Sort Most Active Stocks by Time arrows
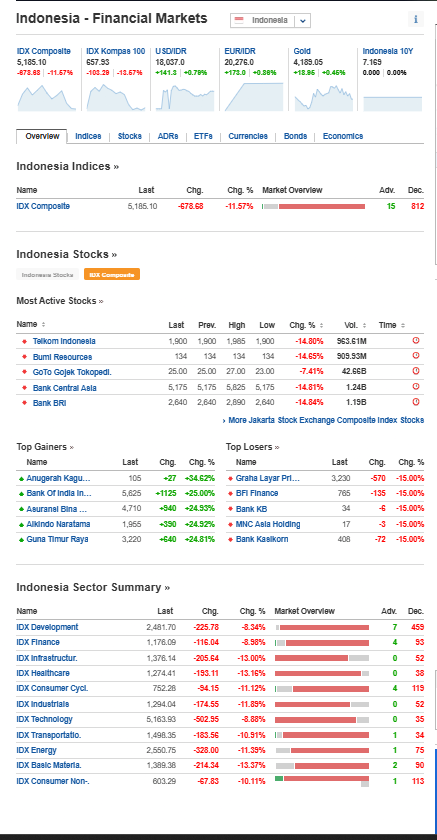The image size is (437, 840). point(403,325)
